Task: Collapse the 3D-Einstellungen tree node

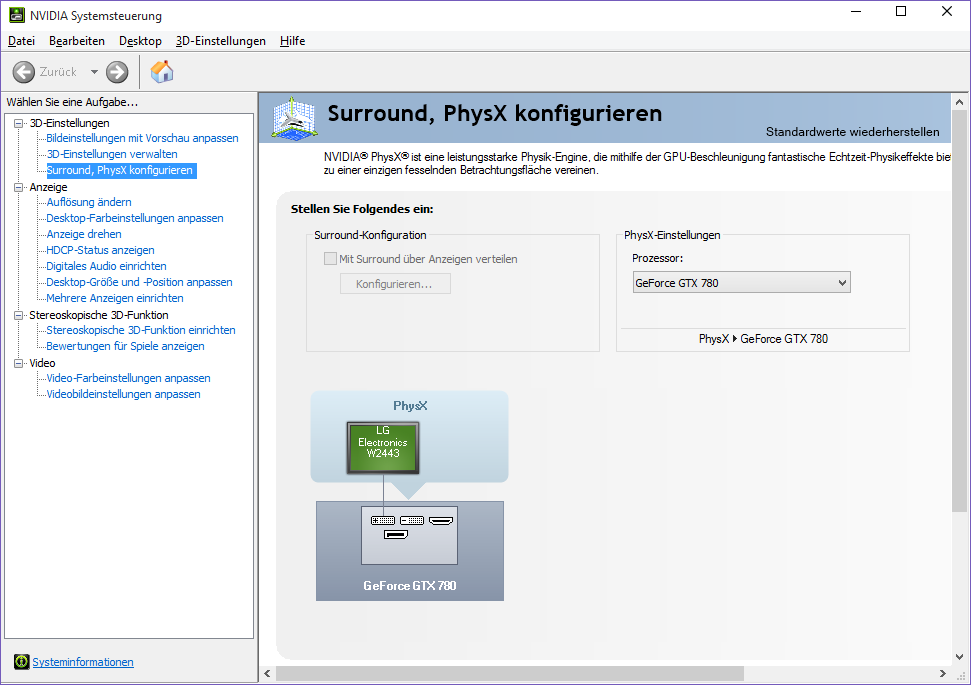Action: tap(19, 123)
